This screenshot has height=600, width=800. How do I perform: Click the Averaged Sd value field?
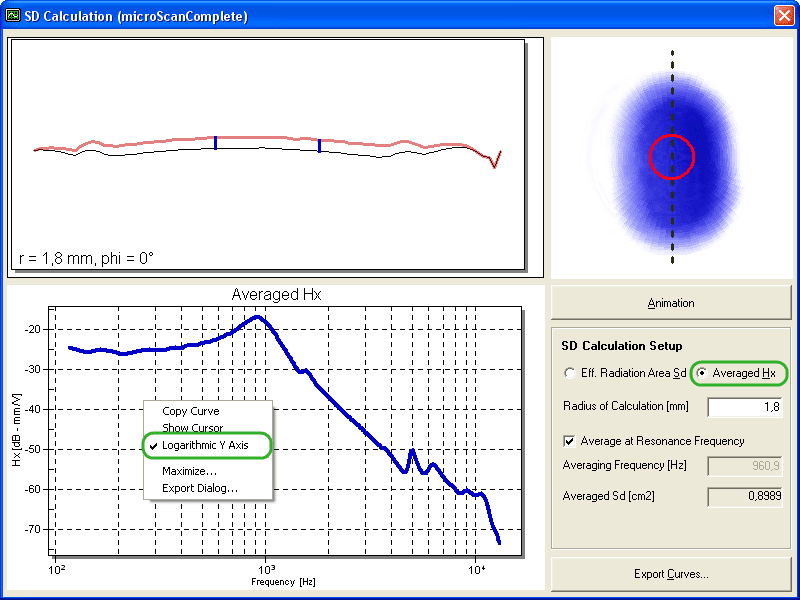coord(745,496)
